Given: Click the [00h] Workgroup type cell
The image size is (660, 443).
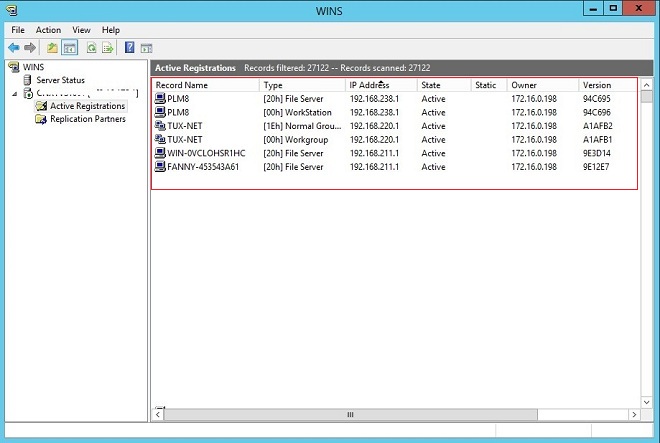Looking at the screenshot, I should (295, 139).
